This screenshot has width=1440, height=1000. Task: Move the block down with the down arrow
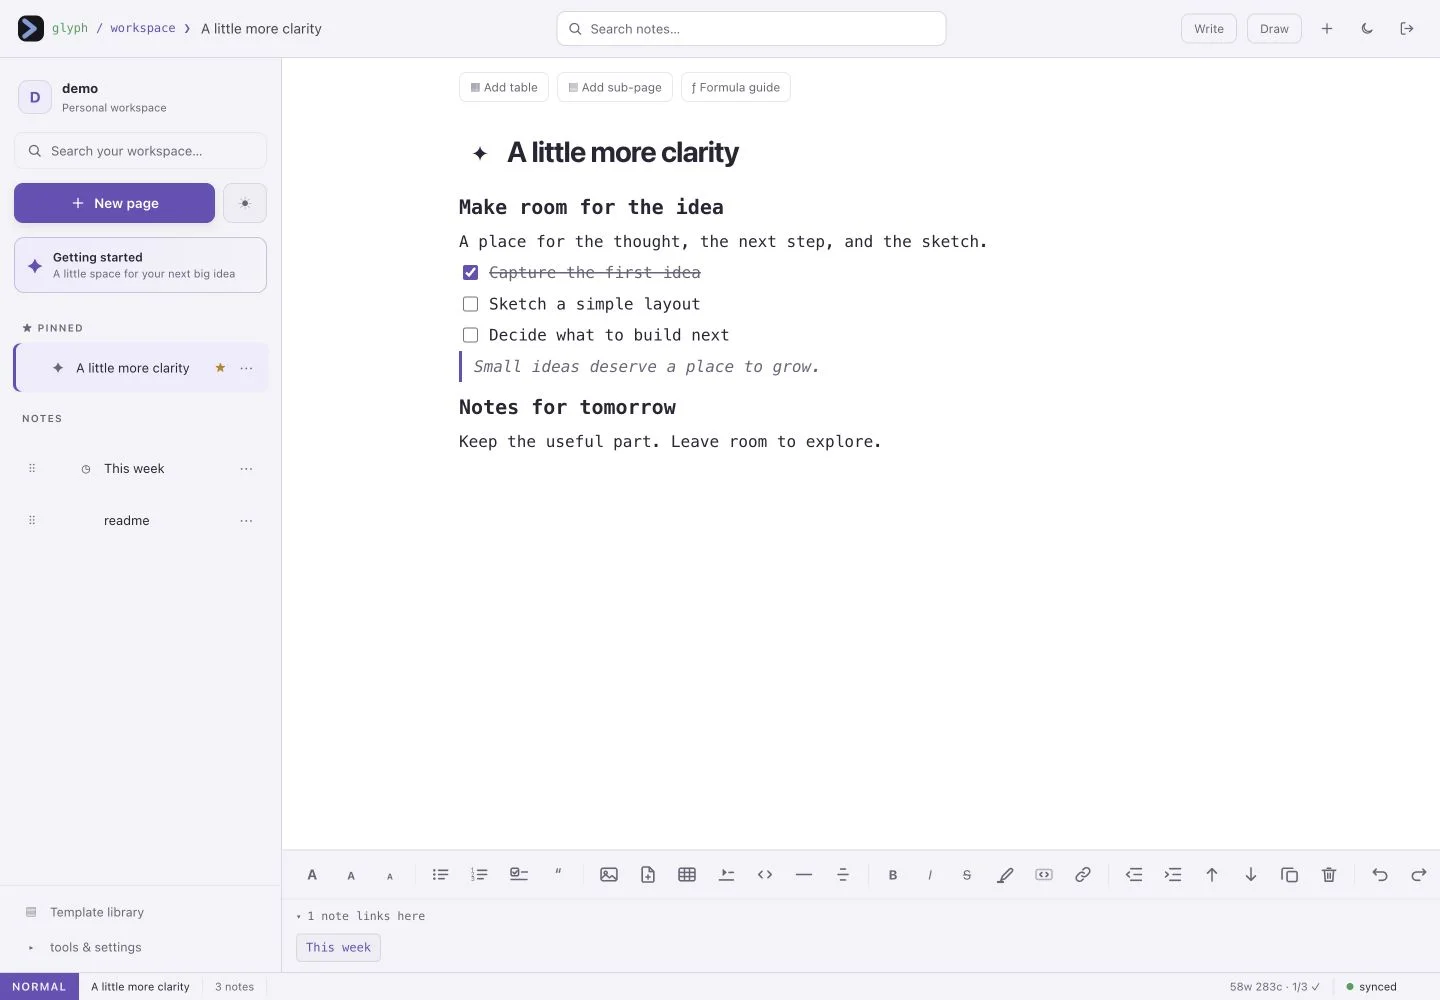pyautogui.click(x=1251, y=875)
